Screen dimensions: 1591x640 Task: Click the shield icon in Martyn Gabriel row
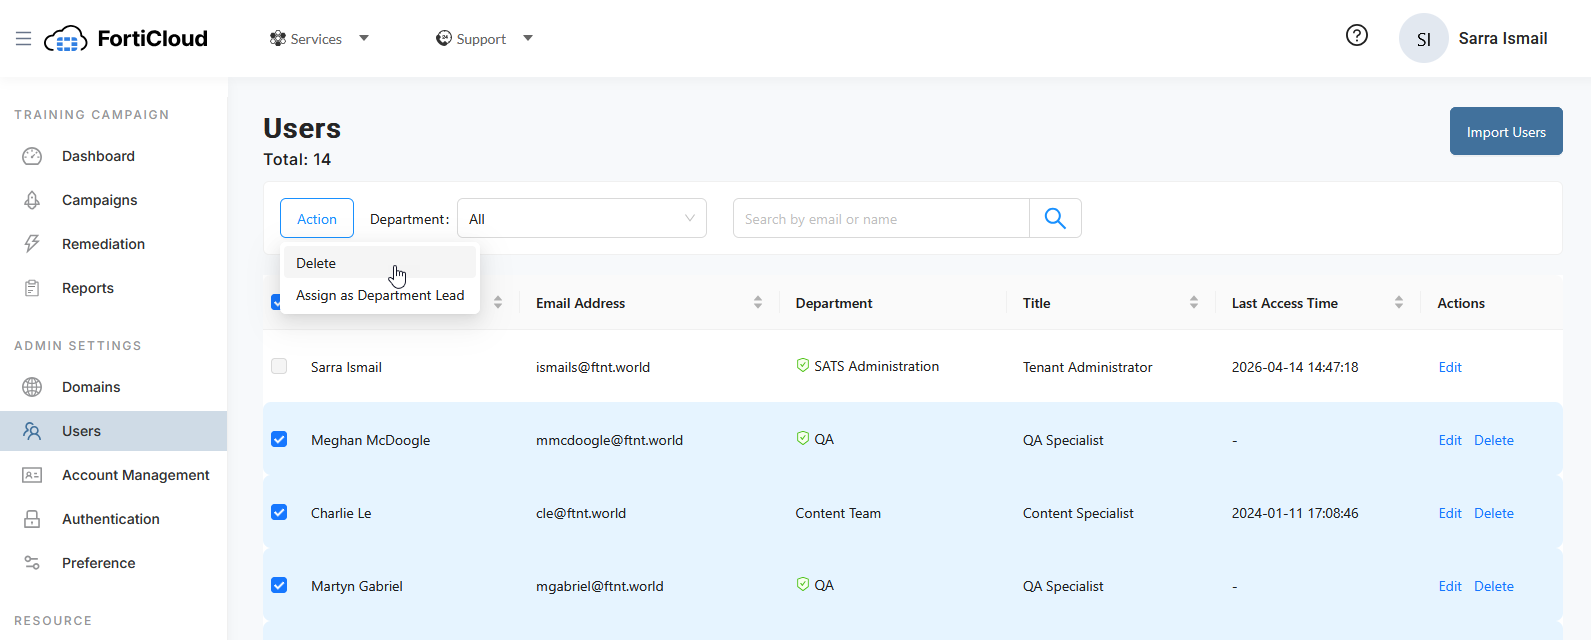point(803,584)
